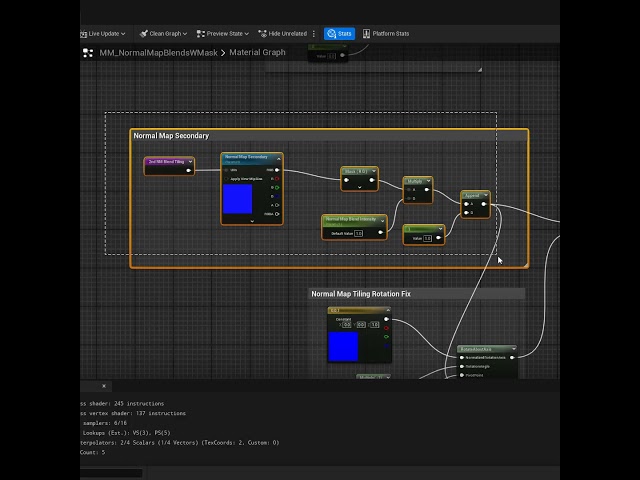
Task: Collapse the 0,0,1 constant vector node
Action: pyautogui.click(x=388, y=310)
